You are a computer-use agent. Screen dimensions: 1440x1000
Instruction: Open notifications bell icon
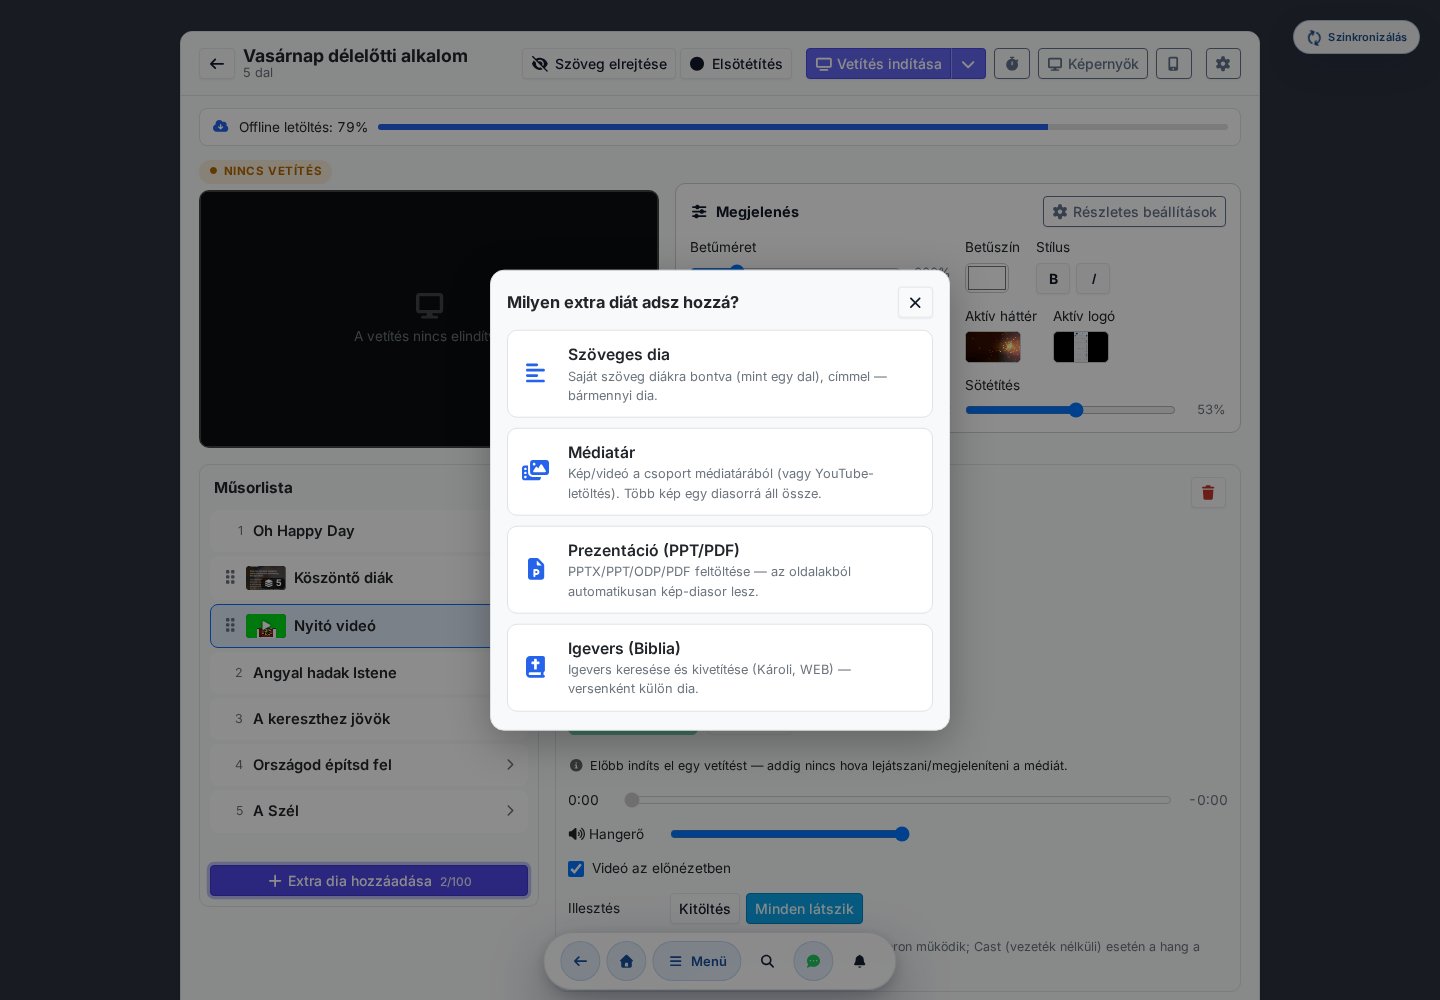click(859, 961)
